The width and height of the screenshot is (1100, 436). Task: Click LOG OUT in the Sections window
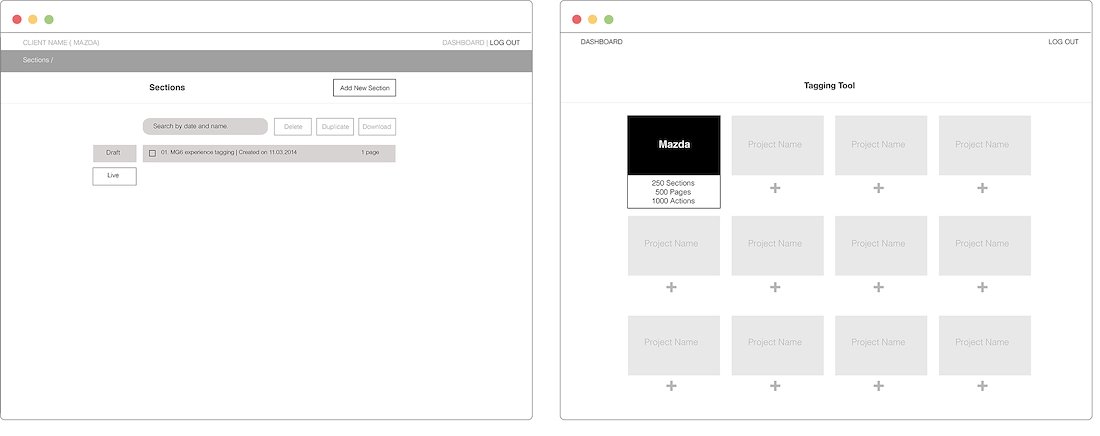pyautogui.click(x=505, y=43)
